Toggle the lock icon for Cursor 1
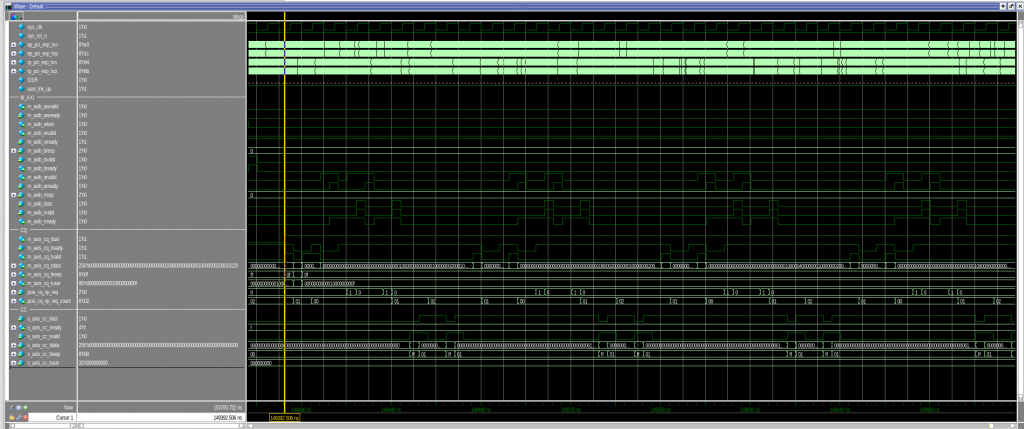The height and width of the screenshot is (429, 1024). 12,416
